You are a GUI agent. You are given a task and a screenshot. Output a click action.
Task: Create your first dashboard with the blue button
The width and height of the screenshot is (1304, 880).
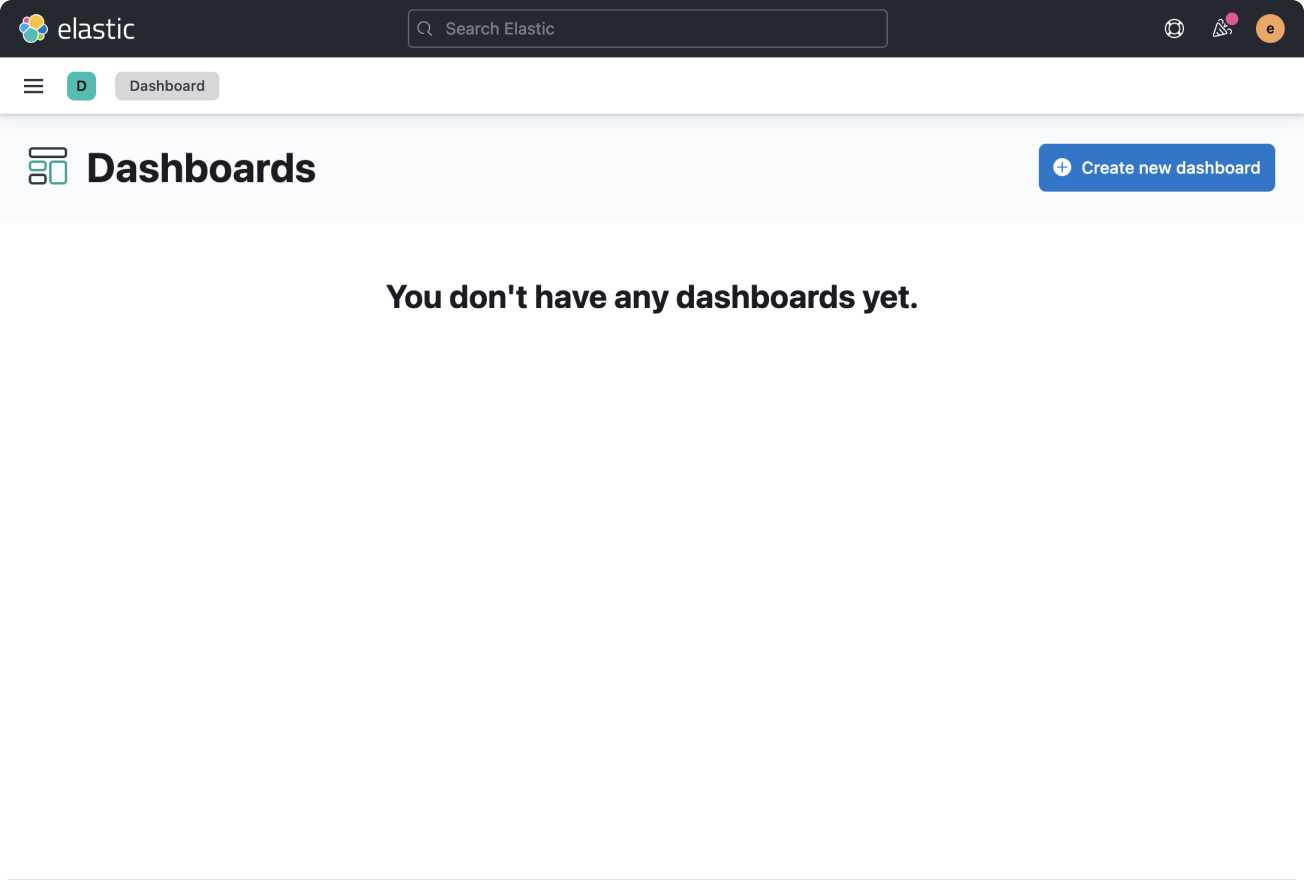pos(1156,167)
